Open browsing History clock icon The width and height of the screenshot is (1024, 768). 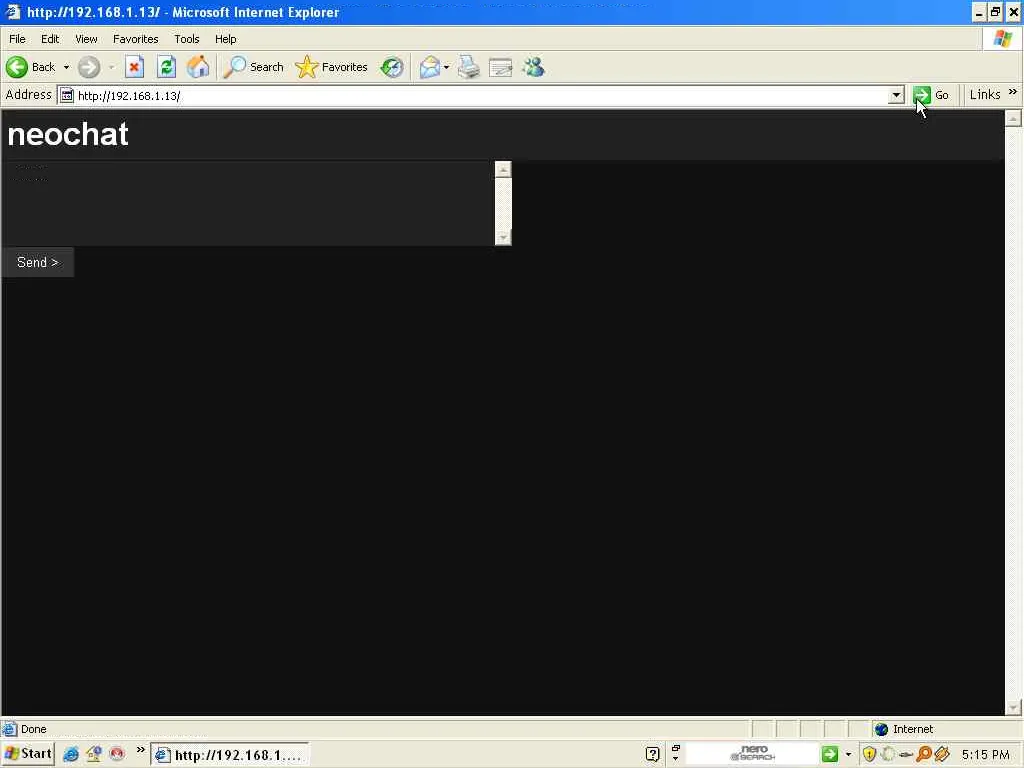(x=392, y=67)
